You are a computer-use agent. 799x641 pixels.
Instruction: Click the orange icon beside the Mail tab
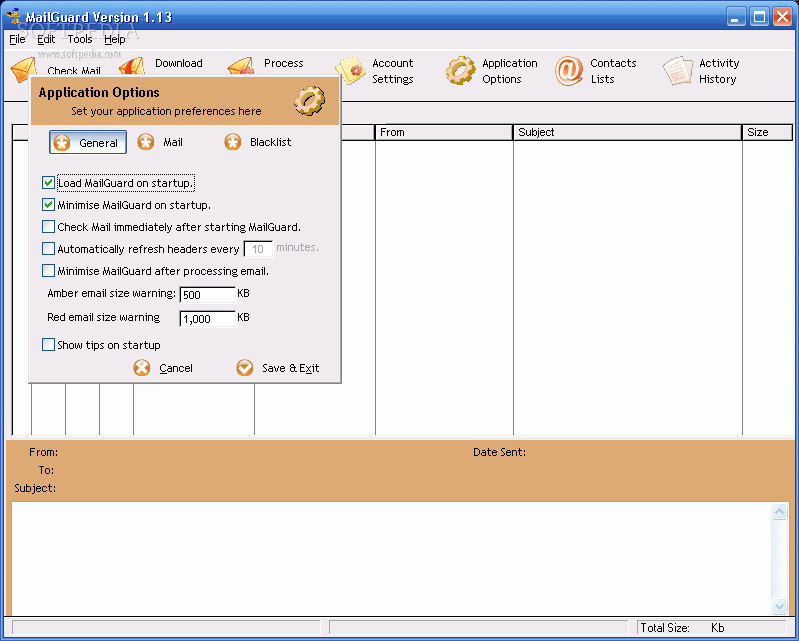click(146, 142)
